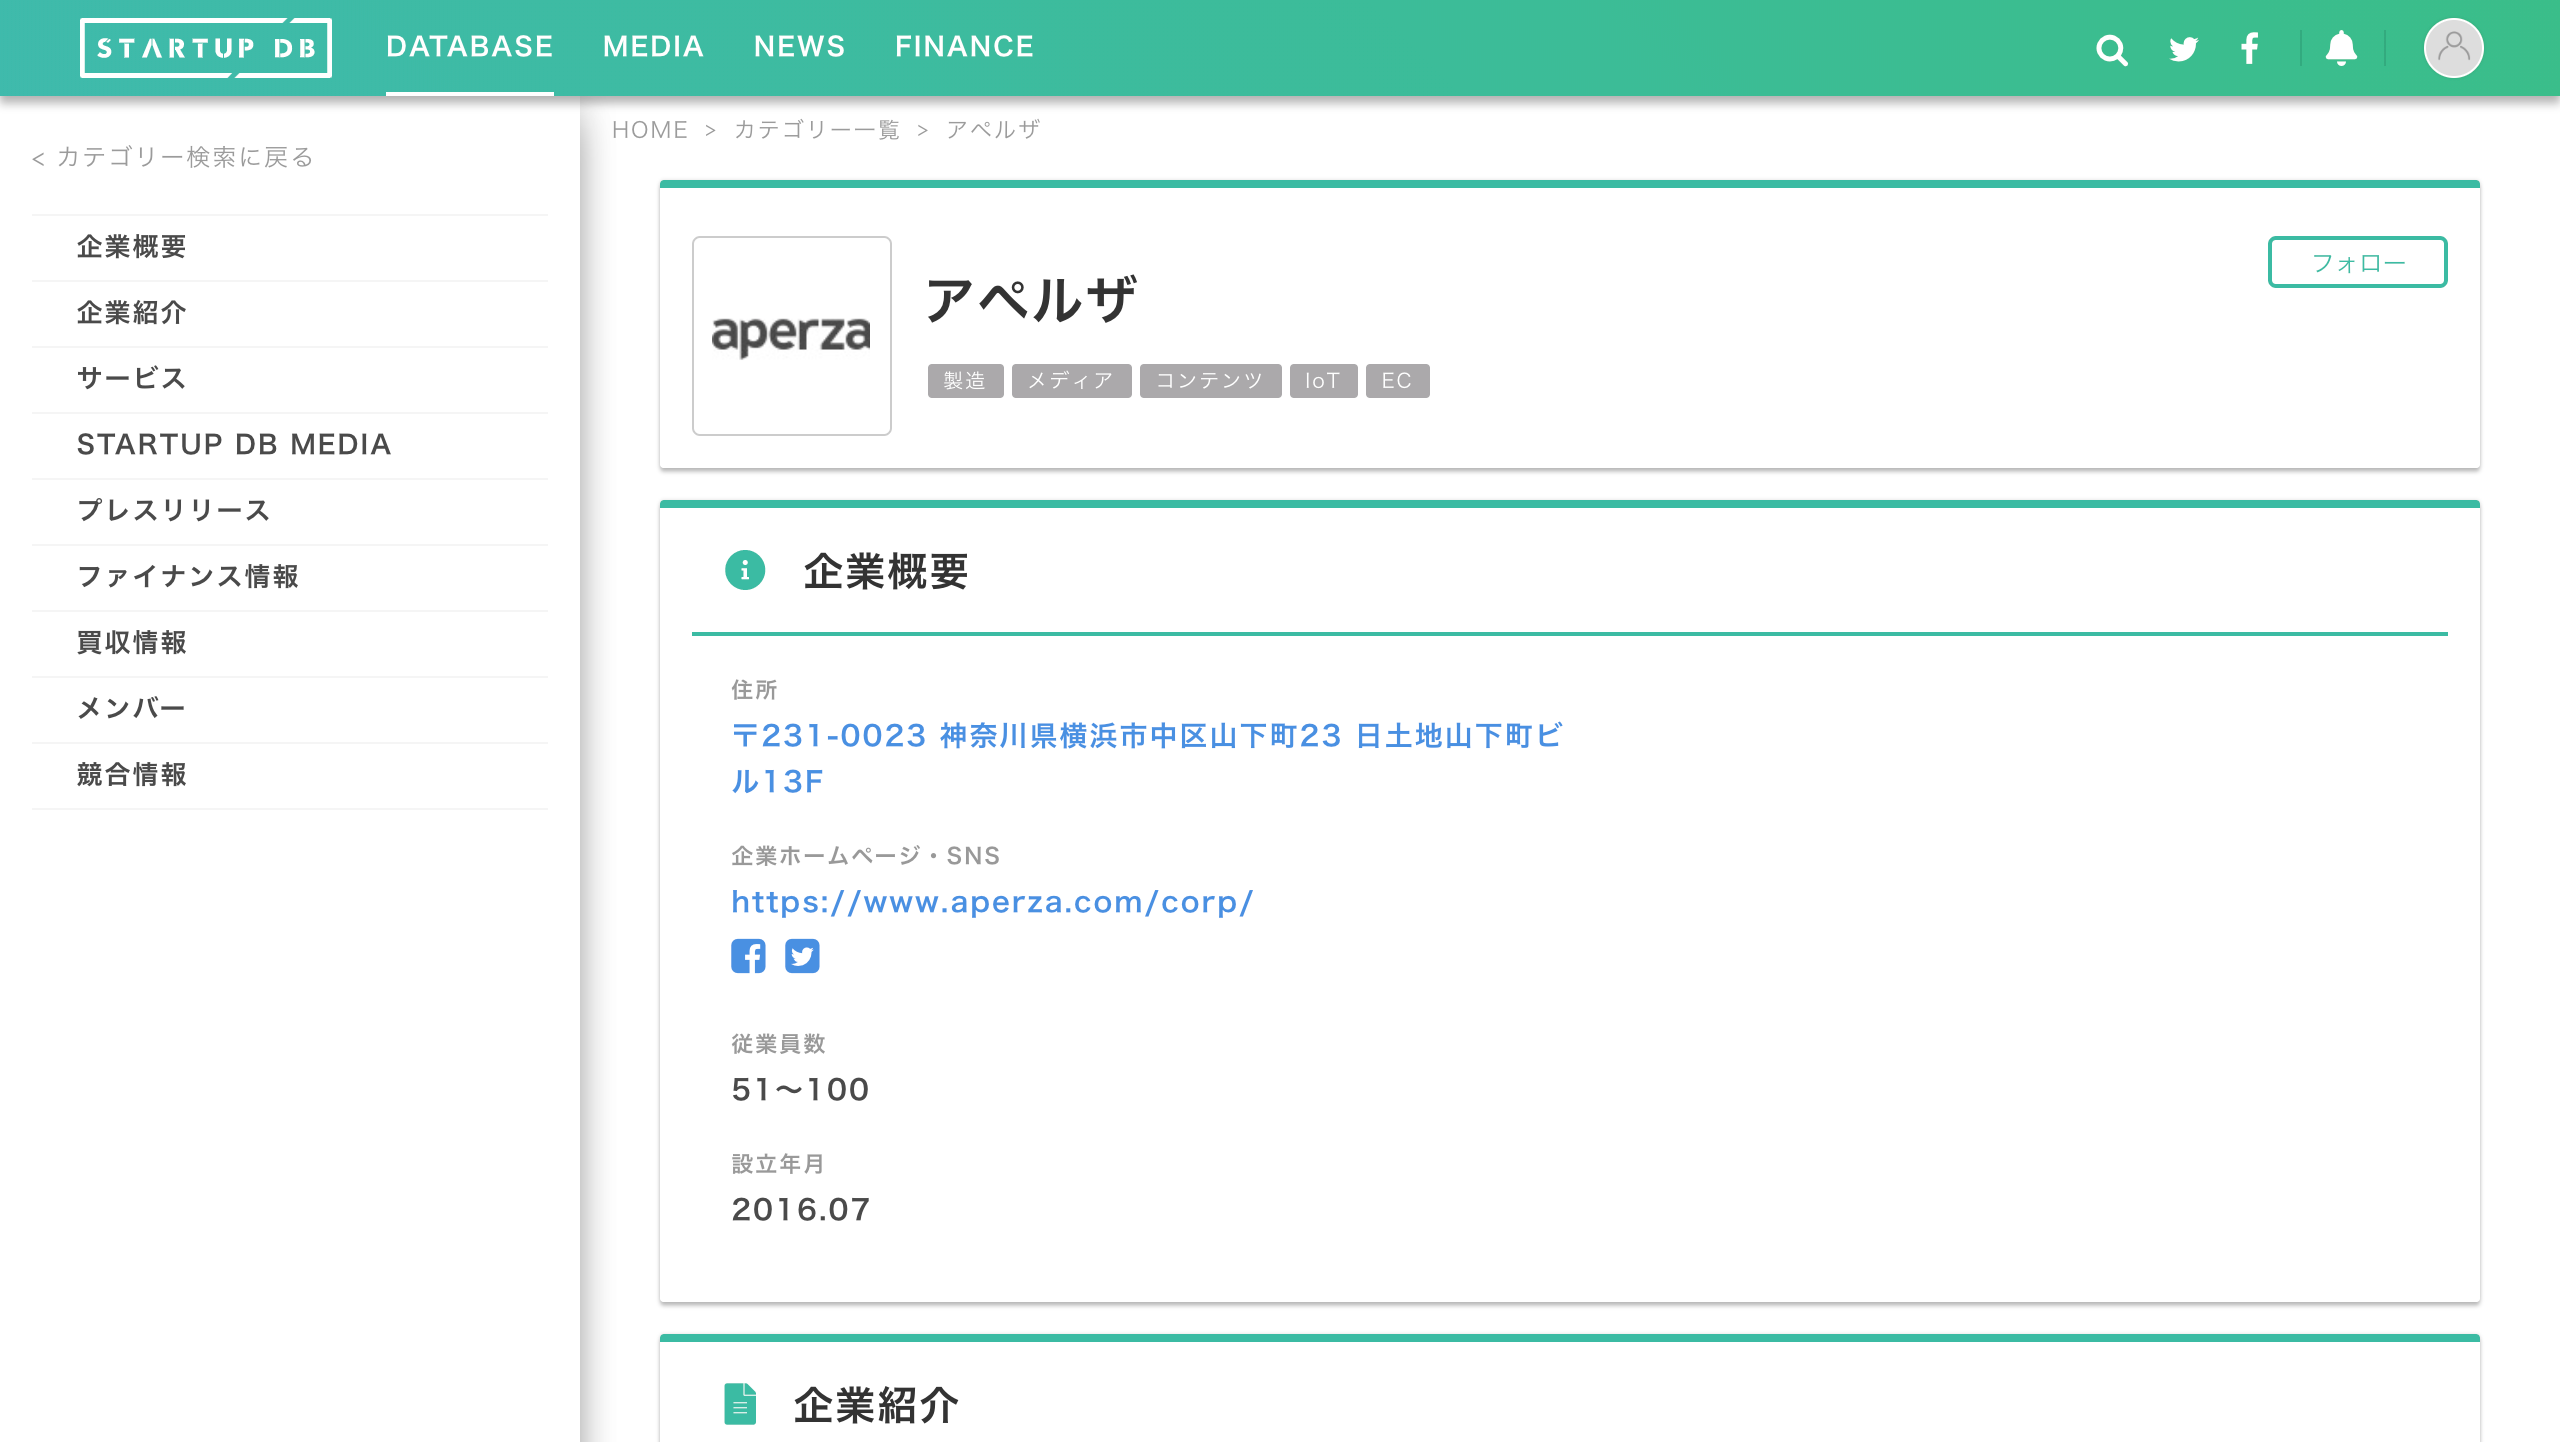The image size is (2560, 1442).
Task: Click カテゴリー一覧 in the breadcrumb
Action: coord(817,130)
